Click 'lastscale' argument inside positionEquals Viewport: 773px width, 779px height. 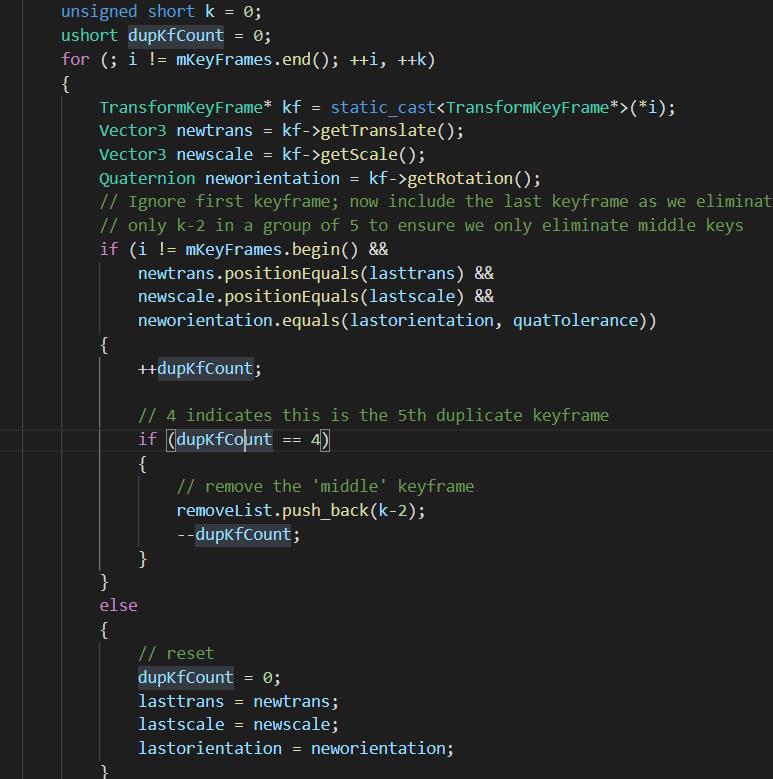[x=412, y=297]
